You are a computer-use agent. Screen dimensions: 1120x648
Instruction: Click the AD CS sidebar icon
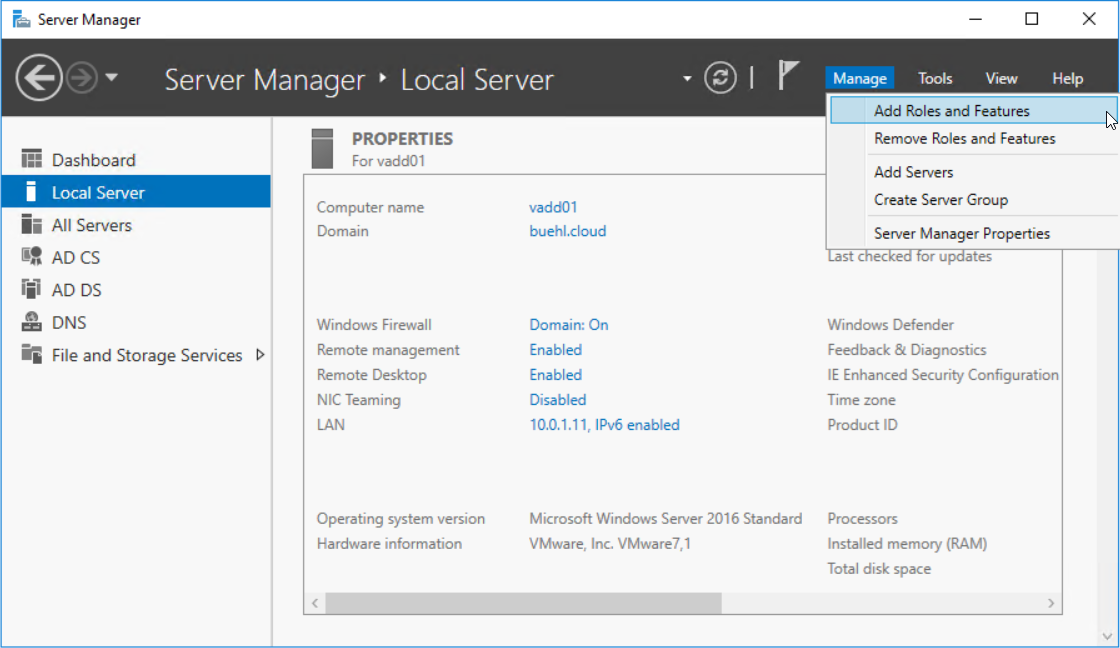point(31,256)
